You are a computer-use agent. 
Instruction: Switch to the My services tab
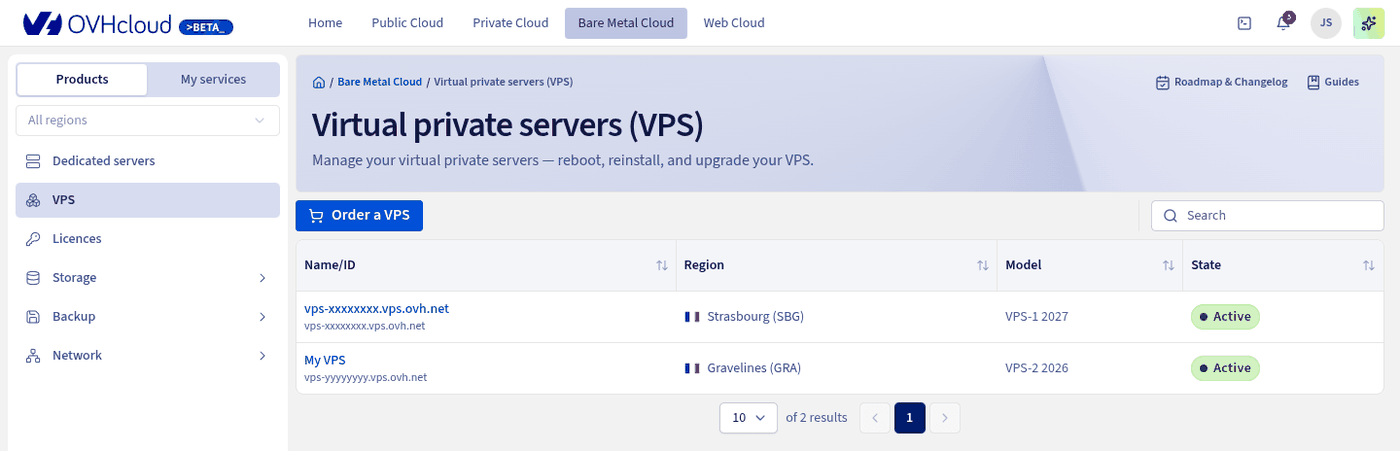[x=213, y=80]
